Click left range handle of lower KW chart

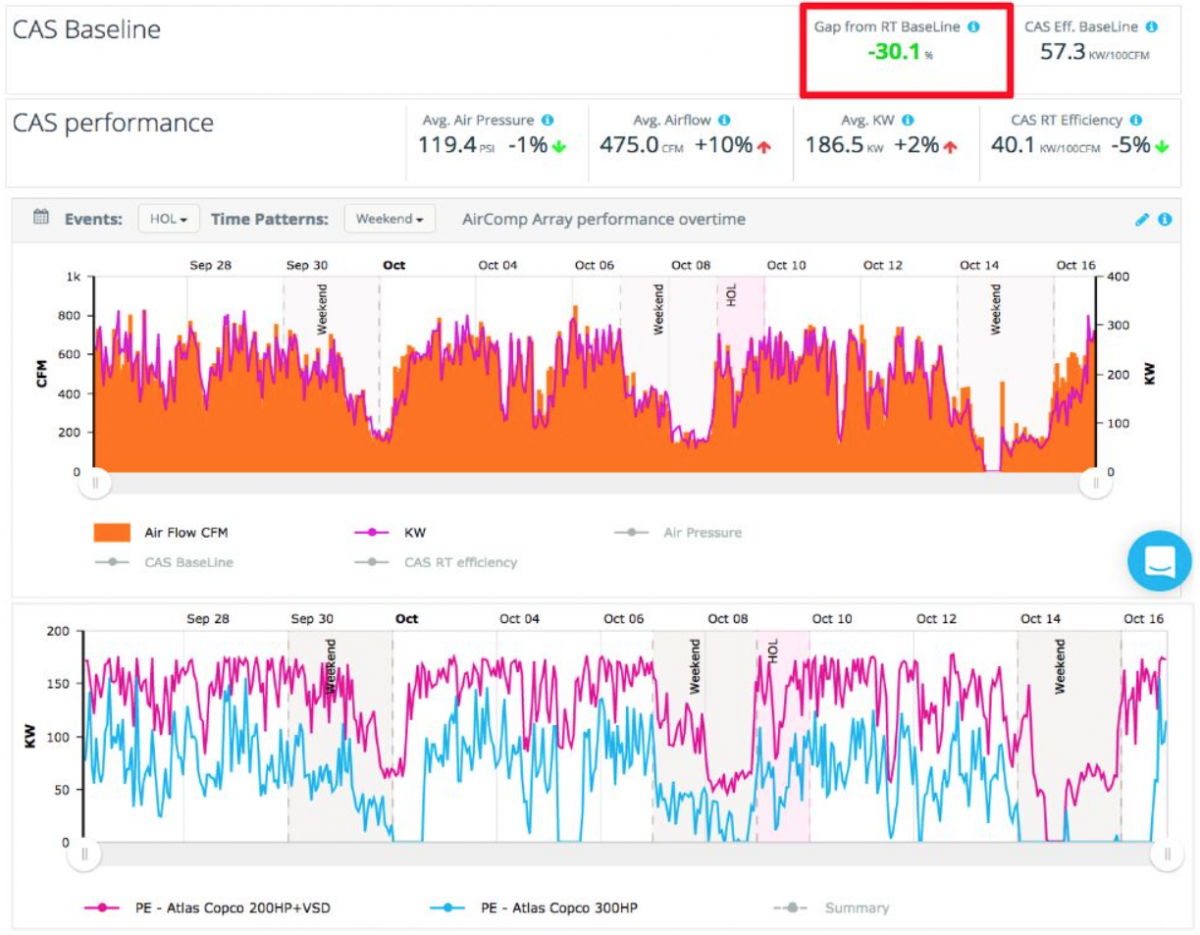[85, 854]
